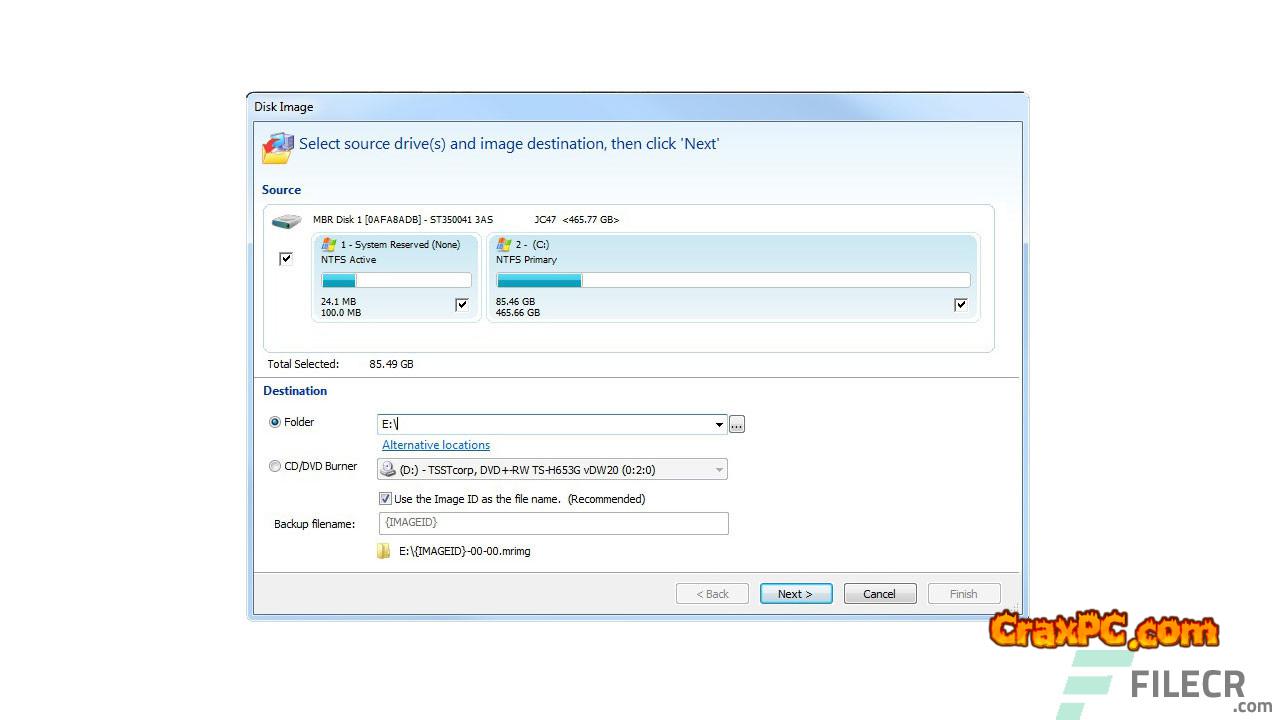
Task: Click the Cancel button
Action: 880,594
